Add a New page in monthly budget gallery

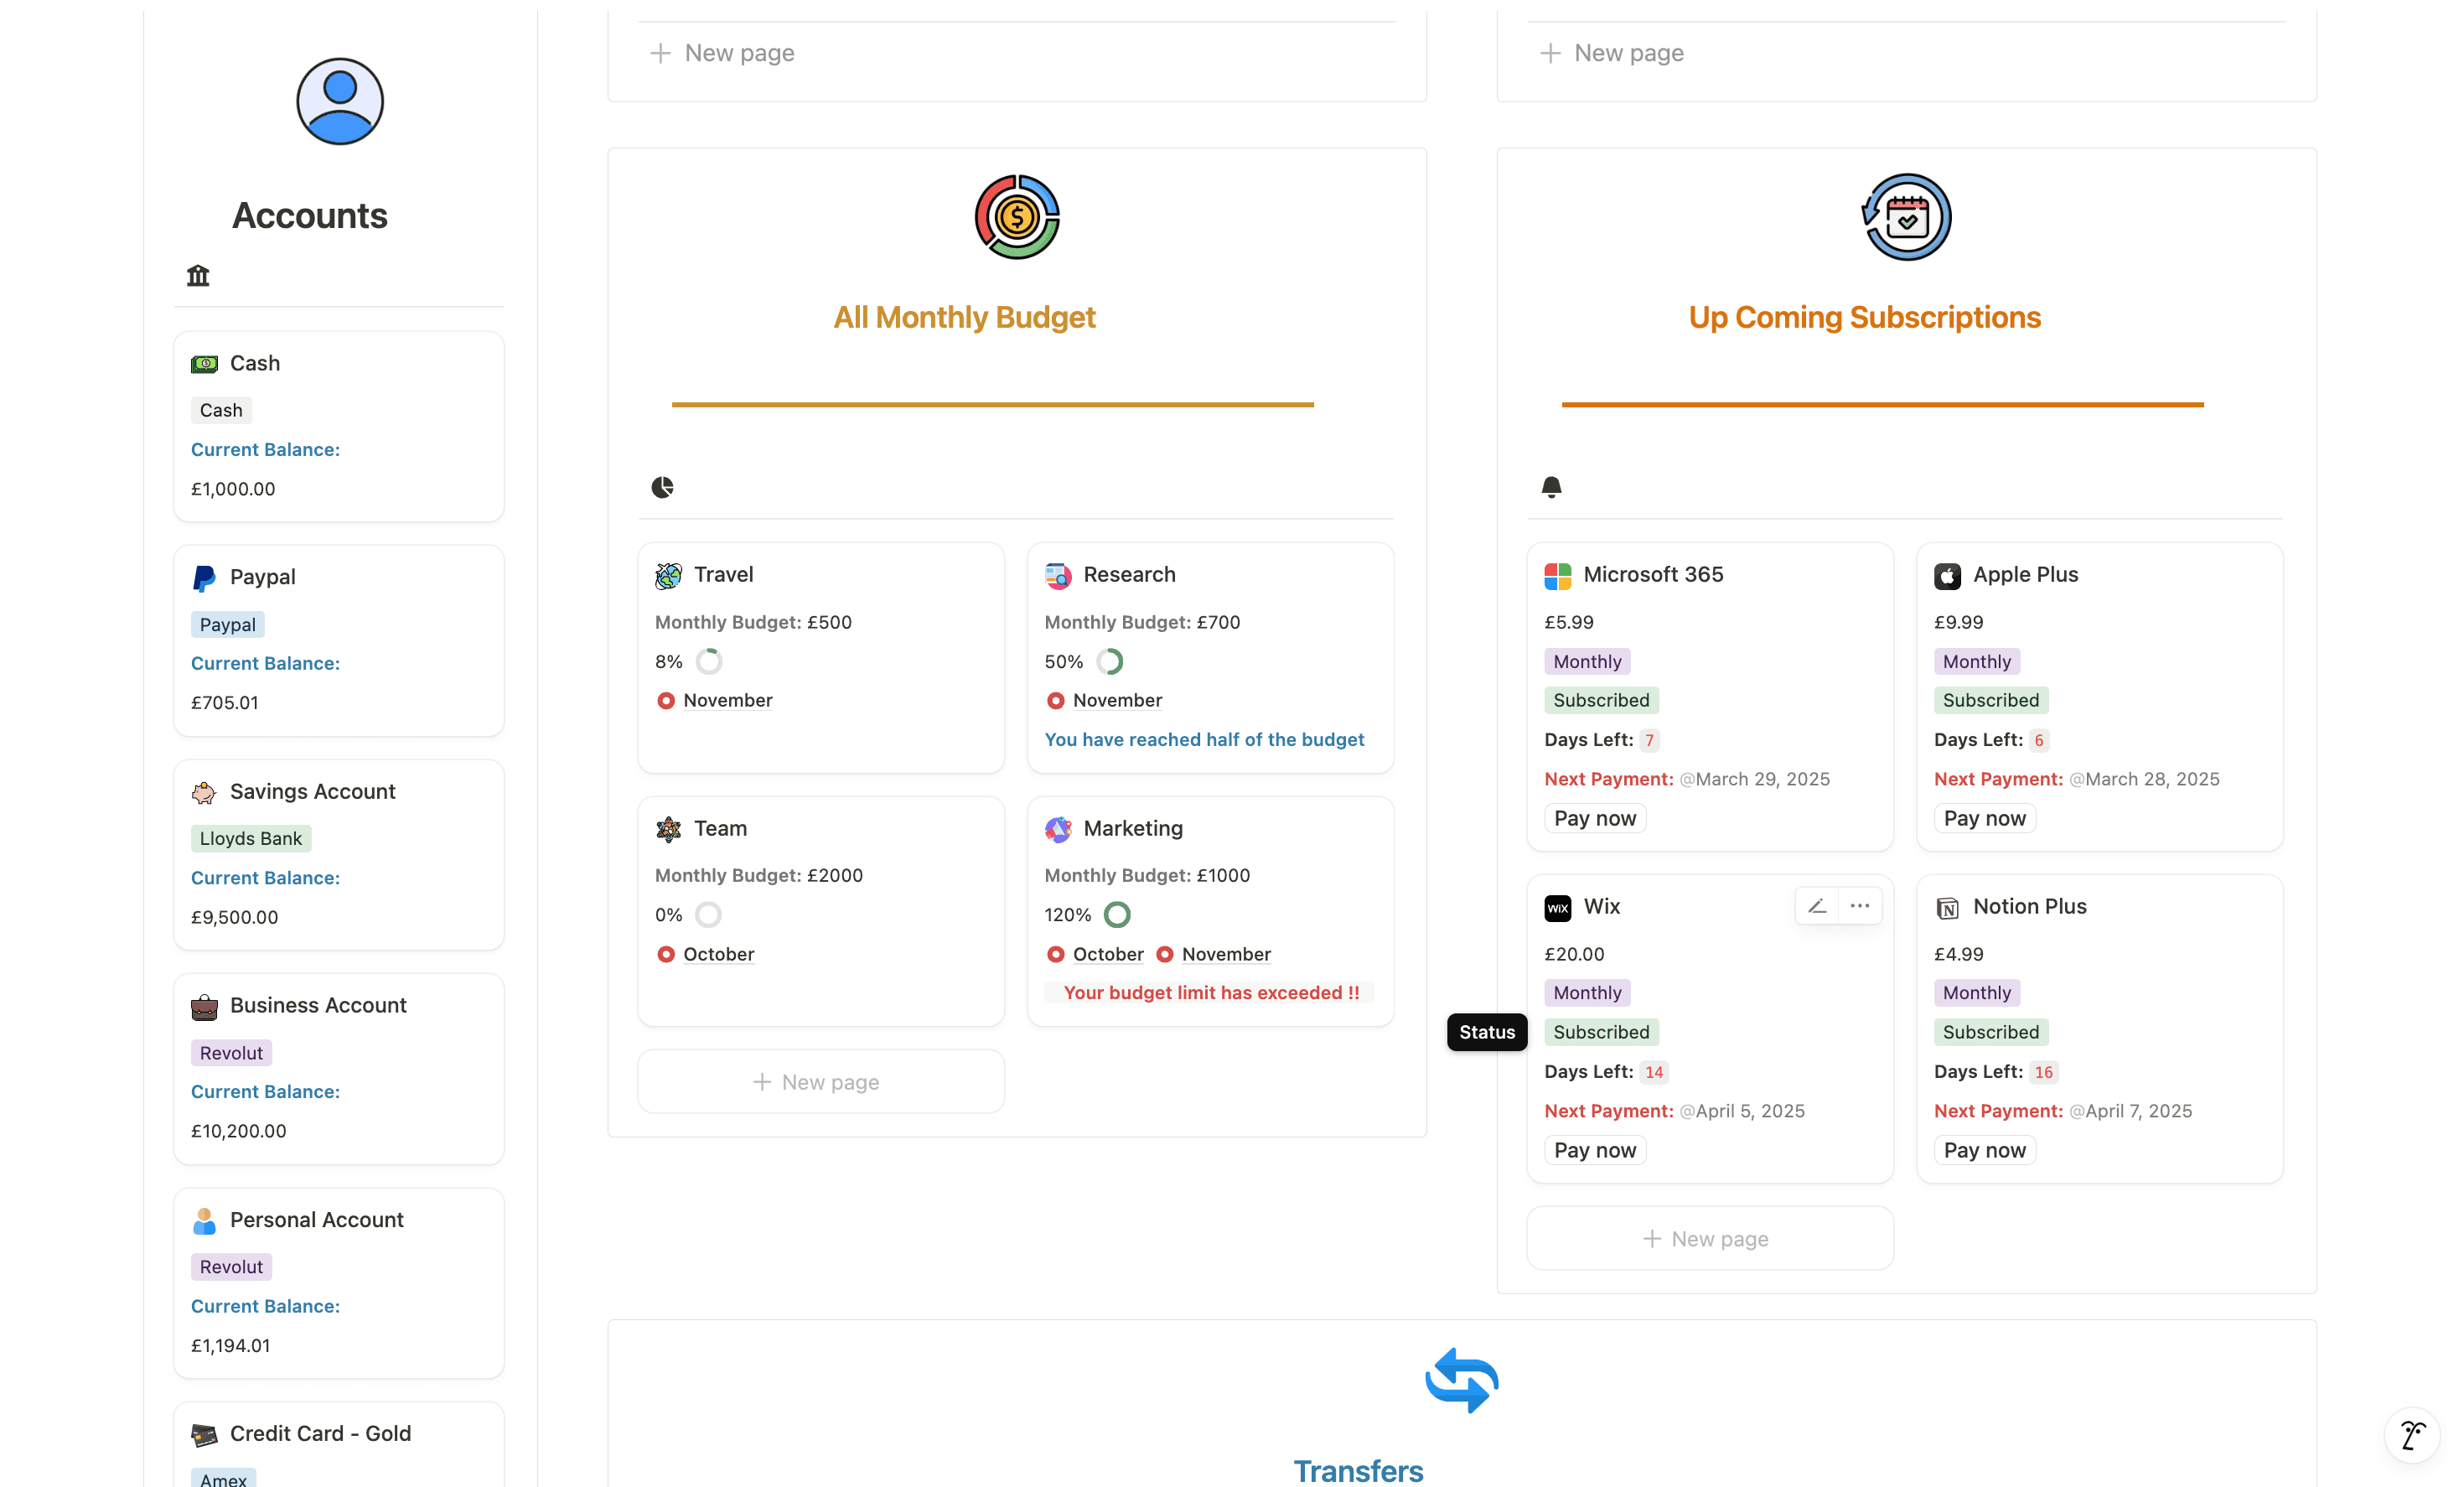pyautogui.click(x=821, y=1082)
